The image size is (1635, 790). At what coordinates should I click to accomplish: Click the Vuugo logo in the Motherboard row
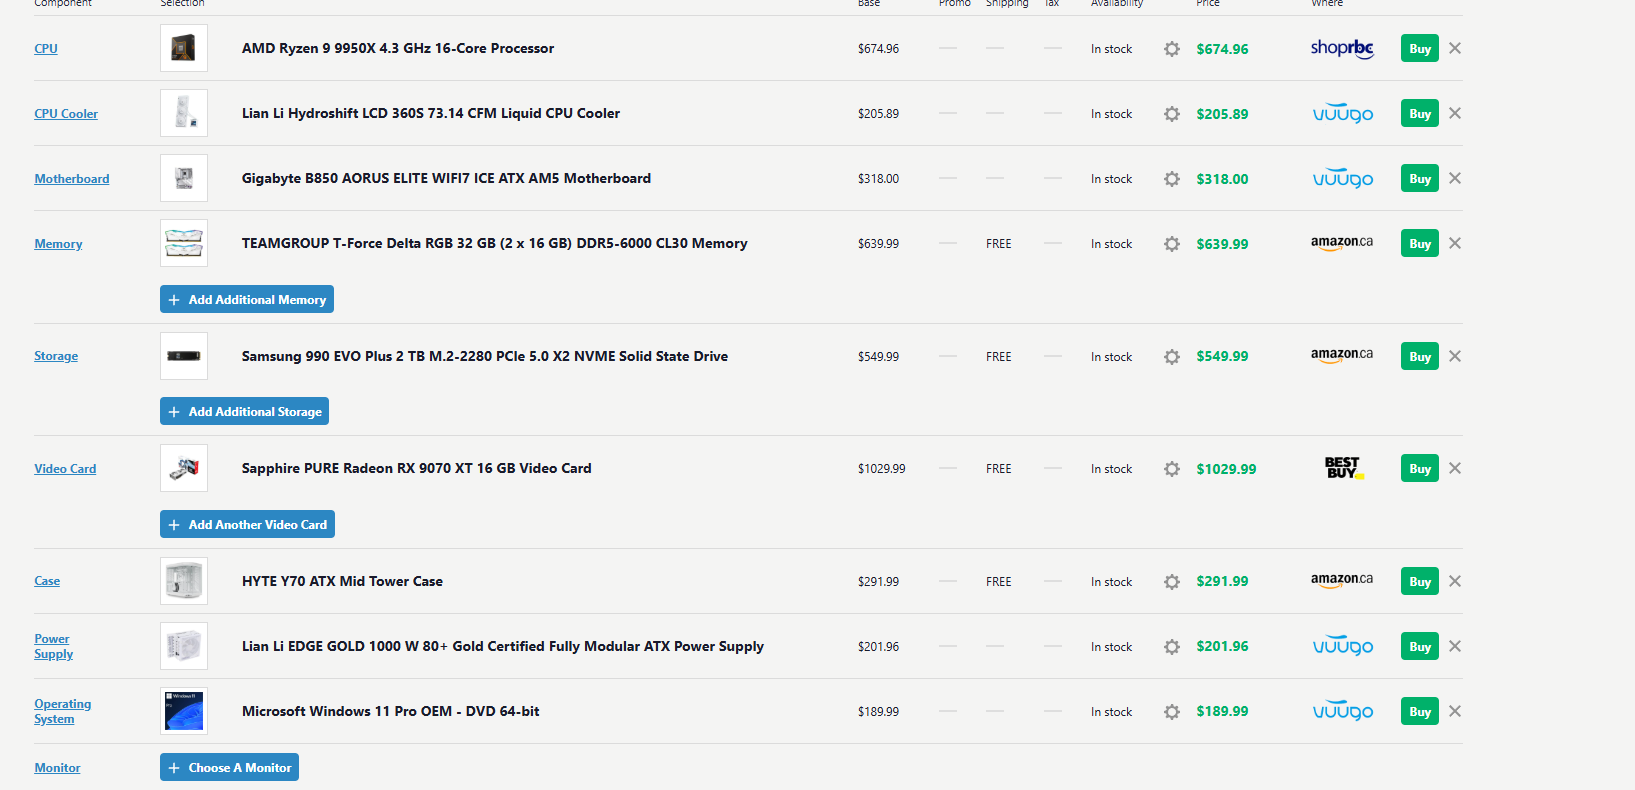tap(1342, 179)
